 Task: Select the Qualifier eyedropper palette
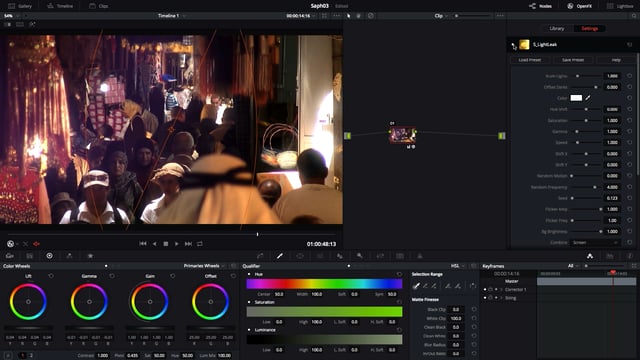(x=280, y=256)
